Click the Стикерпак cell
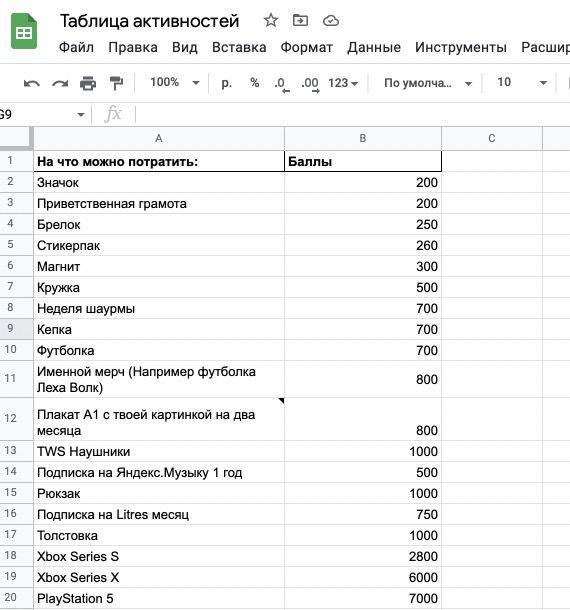This screenshot has width=570, height=610. coord(159,245)
